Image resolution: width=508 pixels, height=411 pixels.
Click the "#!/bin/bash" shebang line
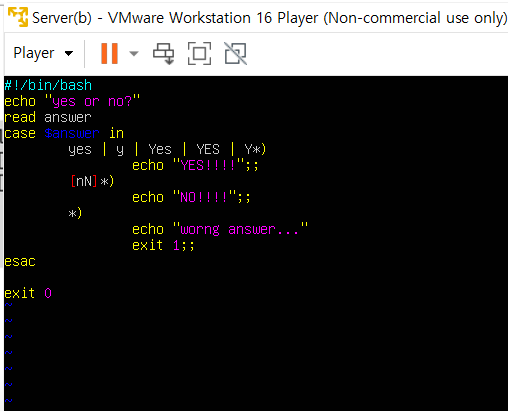point(48,85)
